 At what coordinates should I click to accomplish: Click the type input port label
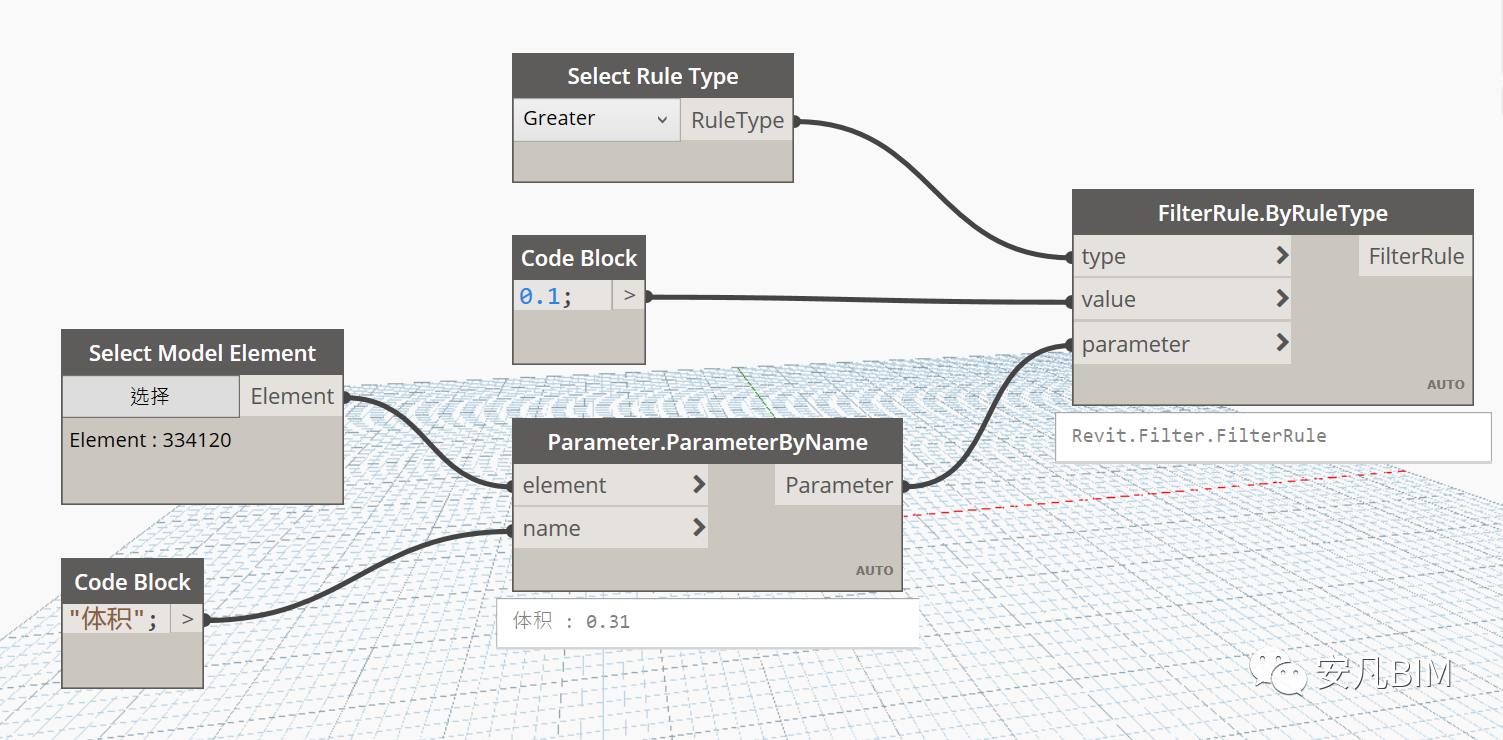pyautogui.click(x=1104, y=257)
